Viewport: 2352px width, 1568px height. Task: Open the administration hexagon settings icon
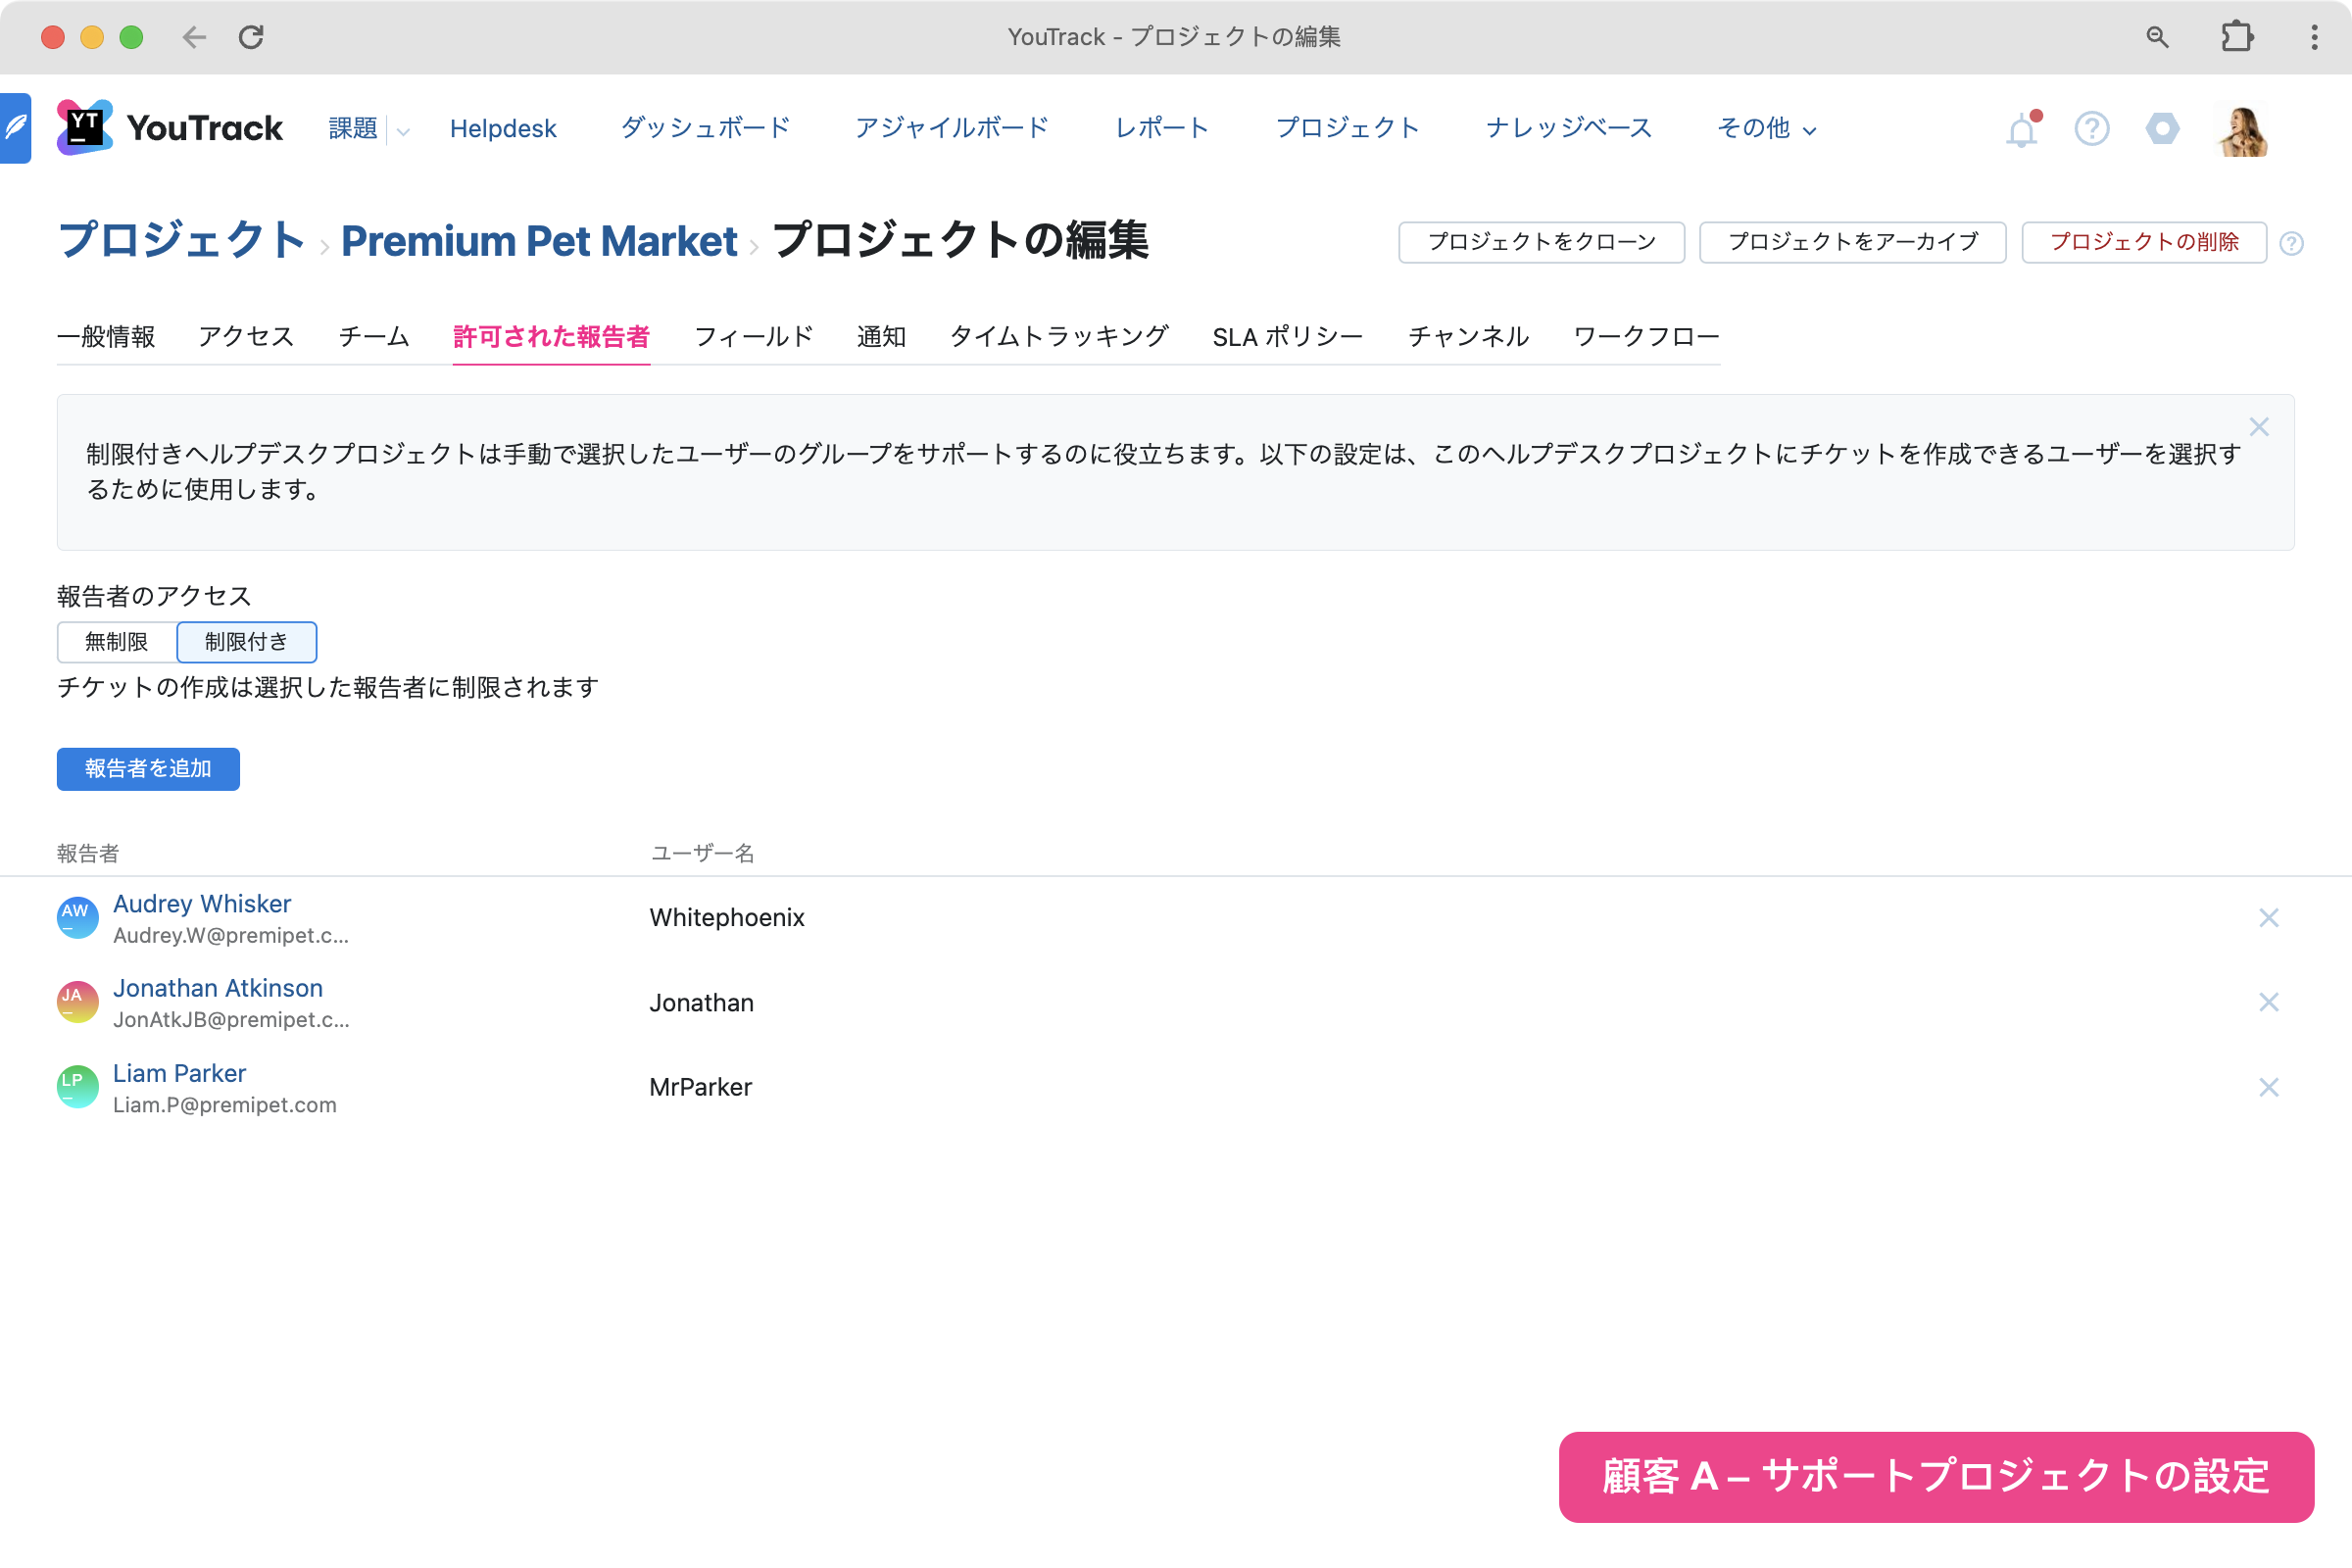point(2162,129)
